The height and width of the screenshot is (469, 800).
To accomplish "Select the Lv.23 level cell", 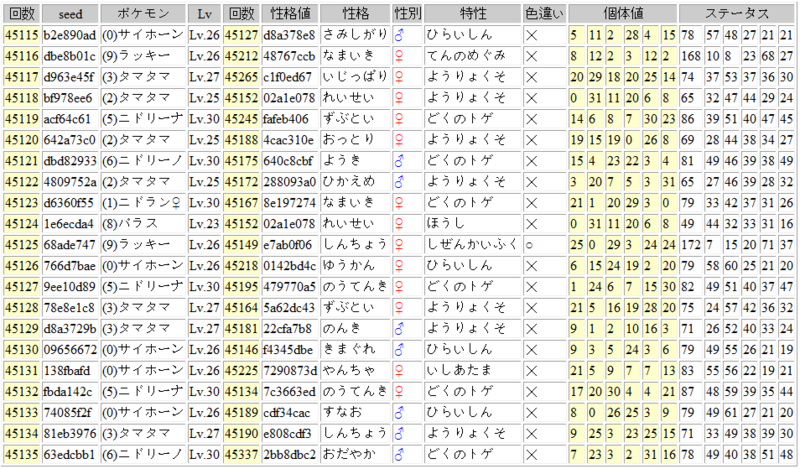I will (x=204, y=224).
